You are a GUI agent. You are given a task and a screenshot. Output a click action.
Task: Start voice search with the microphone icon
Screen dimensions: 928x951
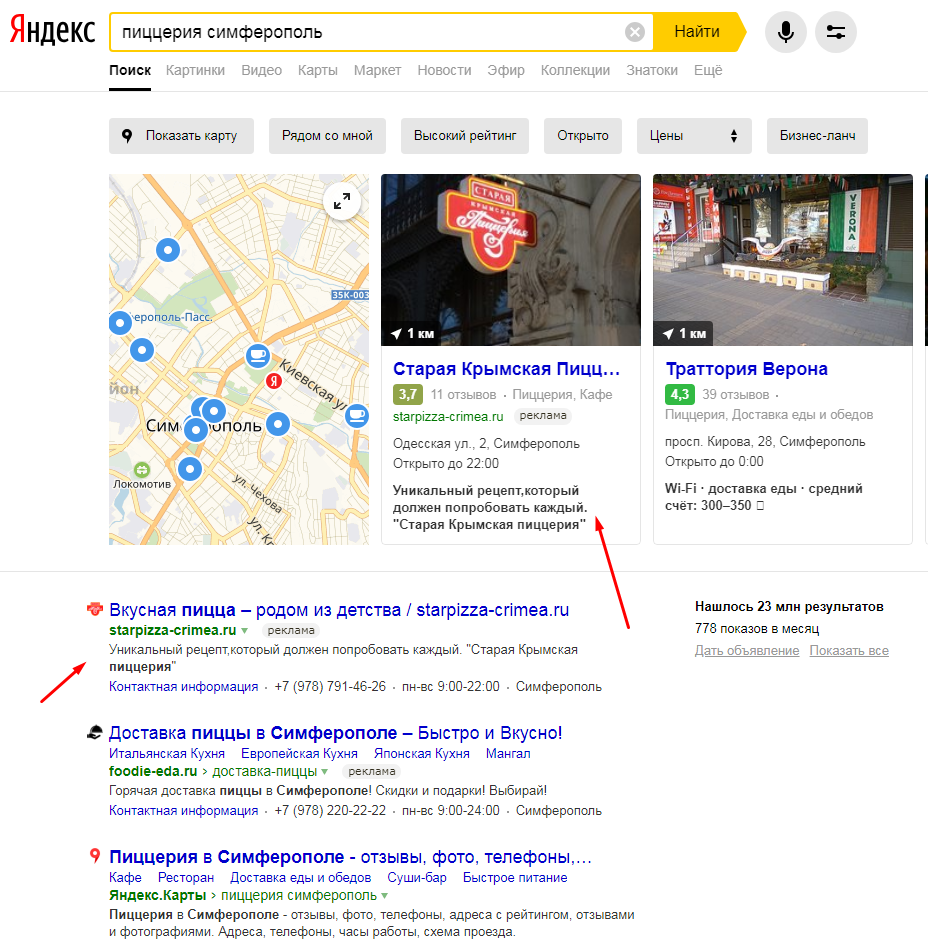point(785,32)
